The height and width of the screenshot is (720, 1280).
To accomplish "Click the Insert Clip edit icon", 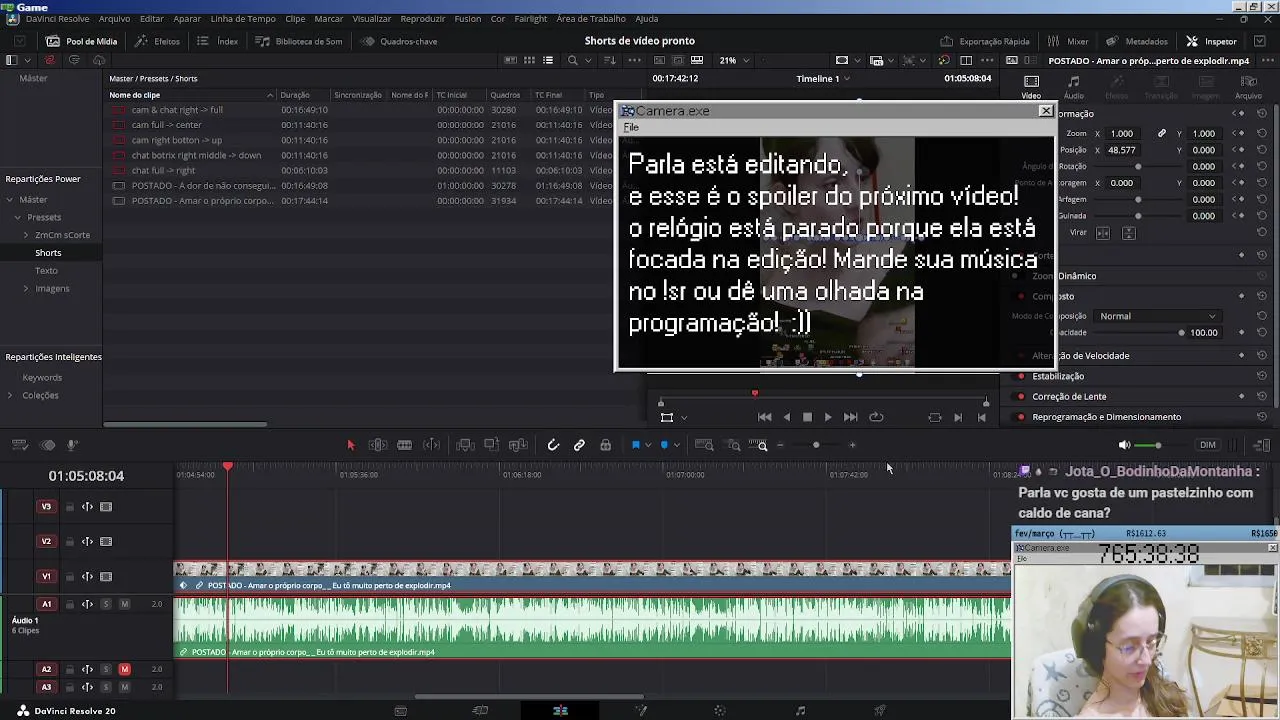I will tap(465, 445).
